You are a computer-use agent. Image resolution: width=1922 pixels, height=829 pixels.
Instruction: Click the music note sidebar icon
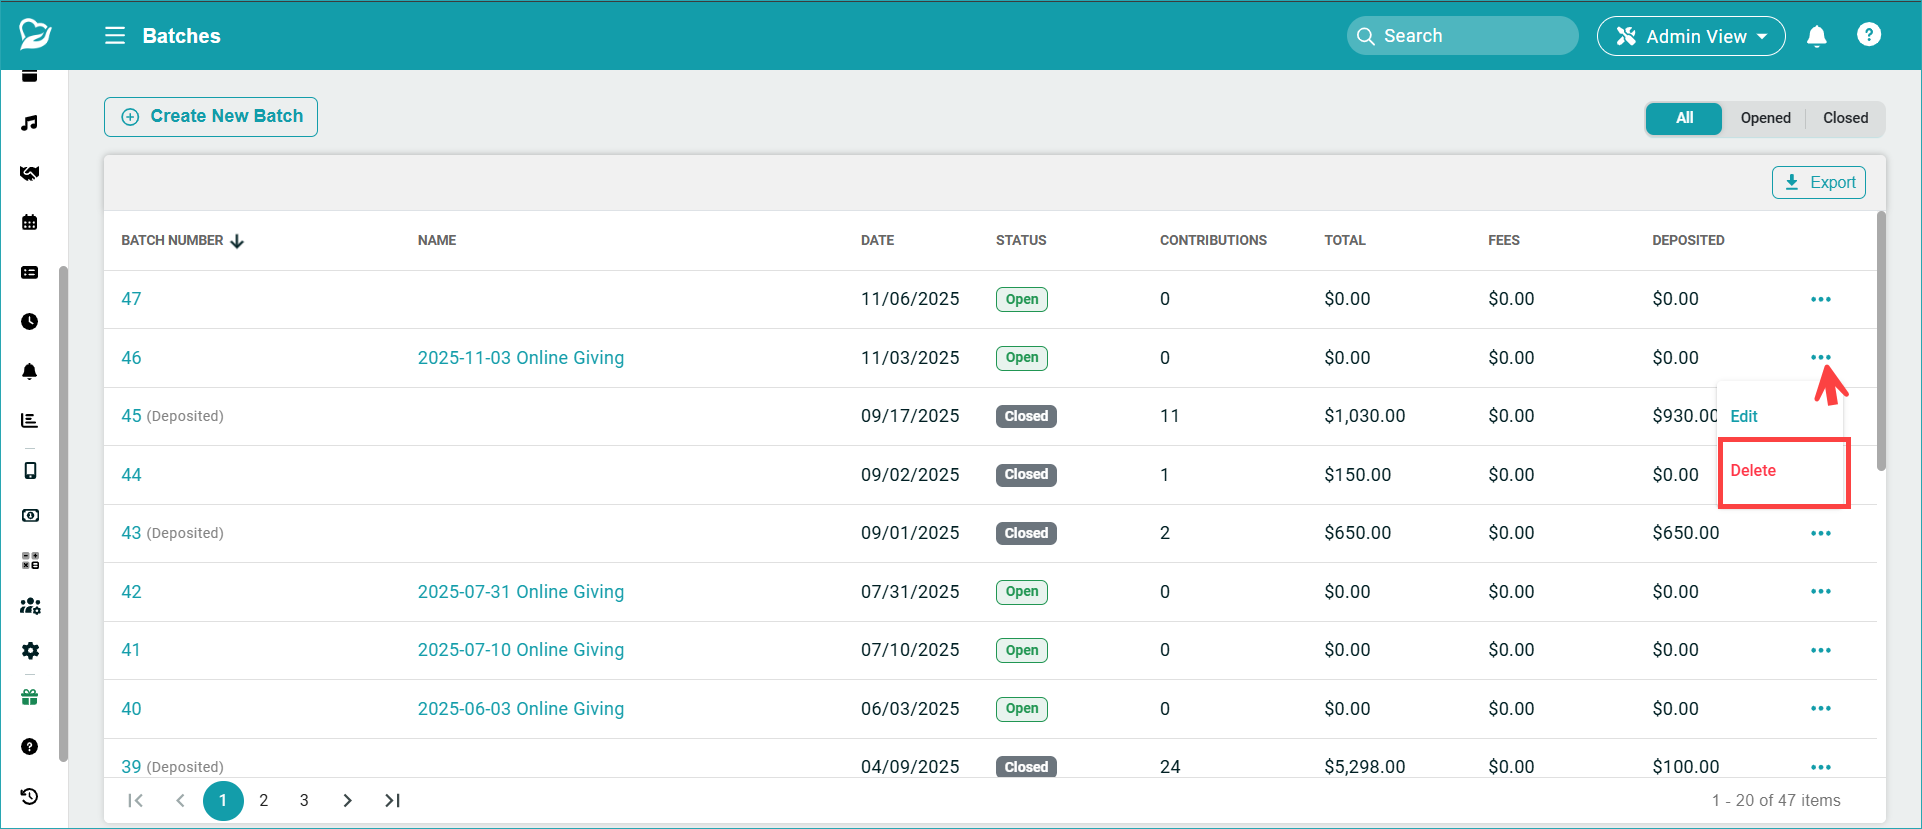(30, 123)
